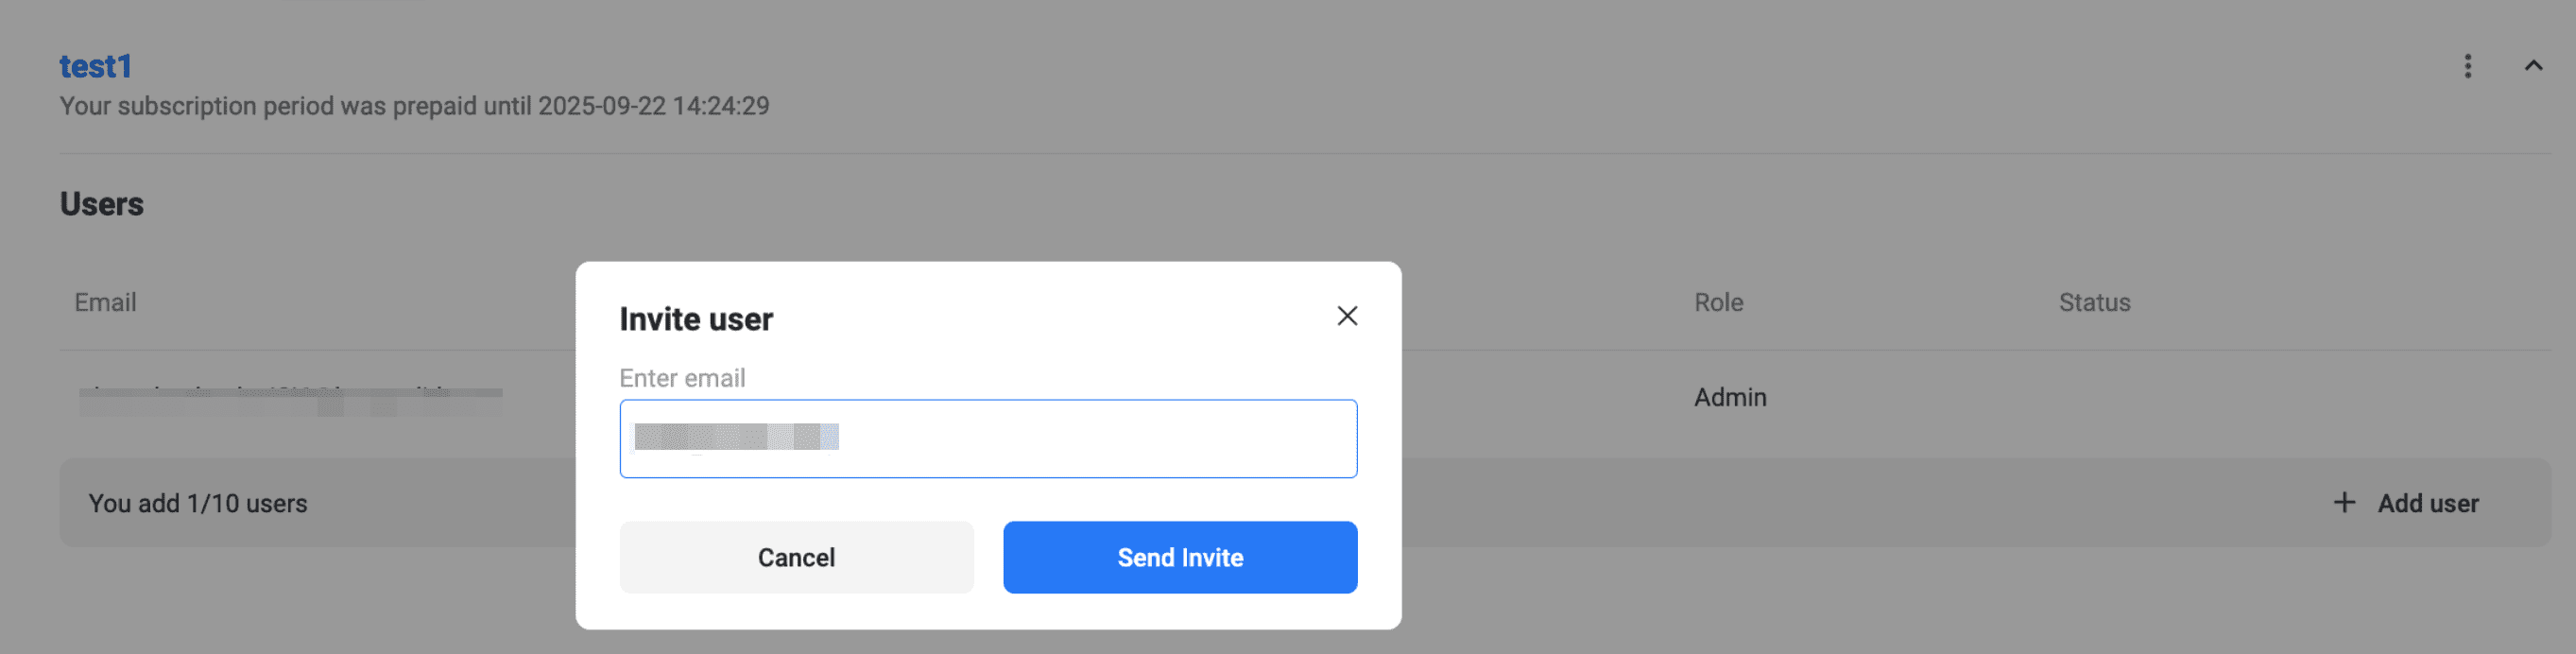
Task: Collapse the test1 section with the chevron
Action: 2532,66
